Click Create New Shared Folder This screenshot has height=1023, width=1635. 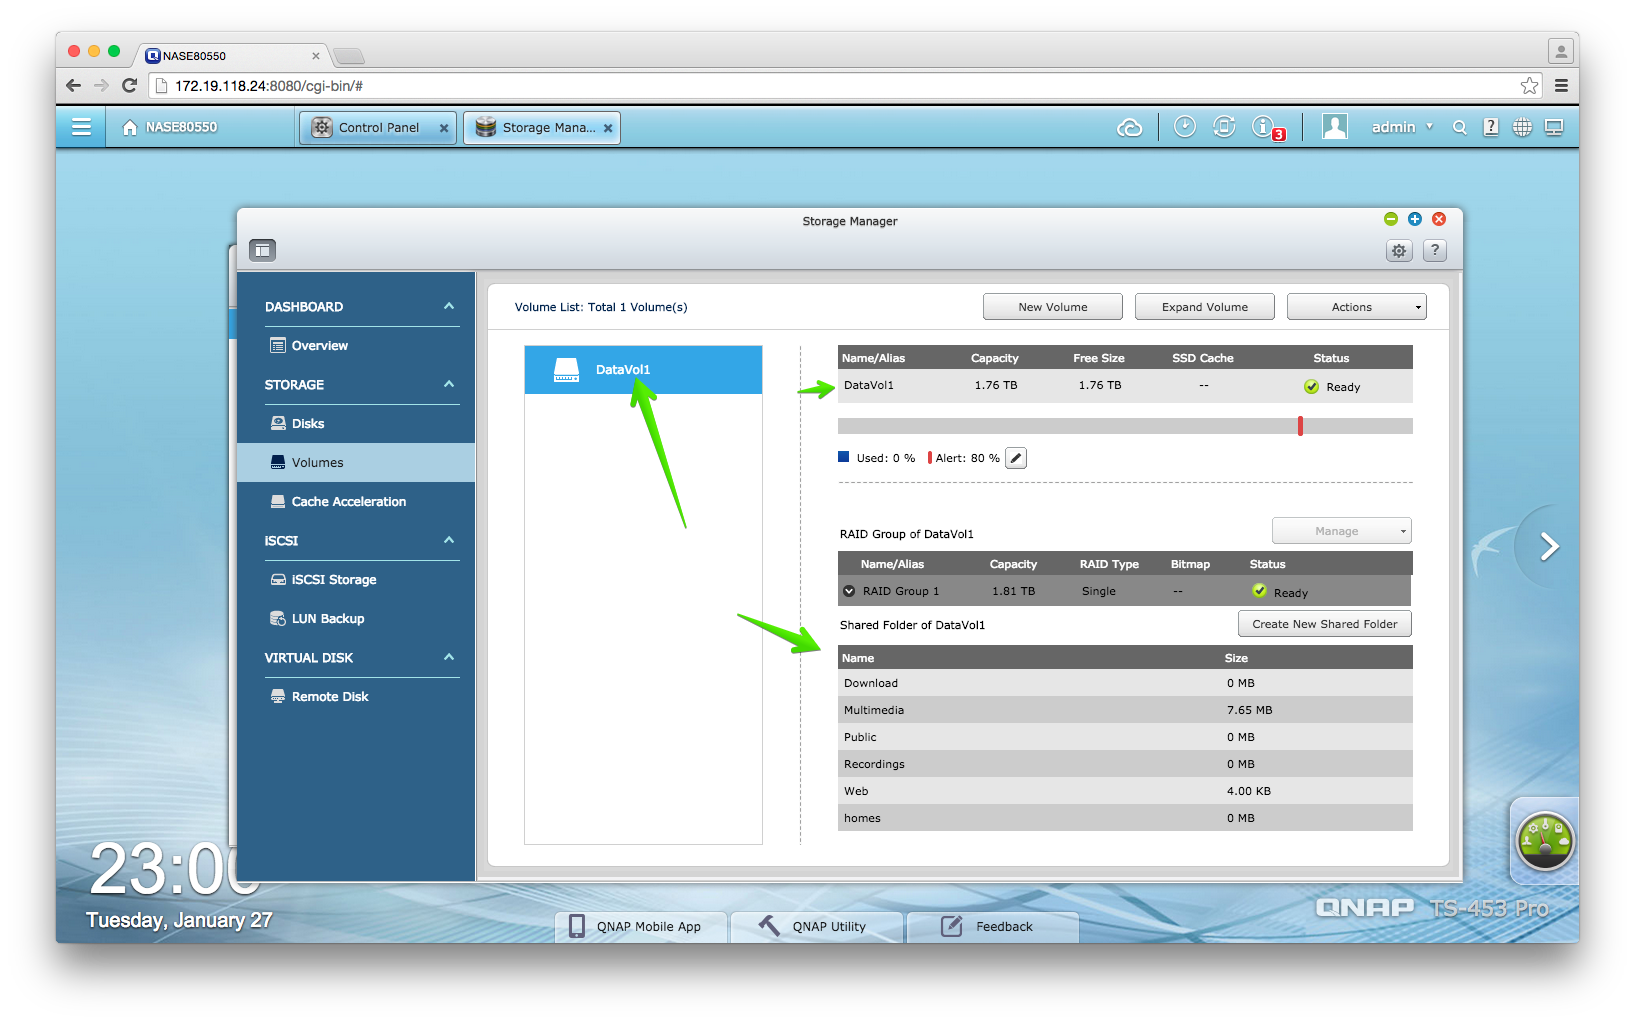(x=1324, y=624)
